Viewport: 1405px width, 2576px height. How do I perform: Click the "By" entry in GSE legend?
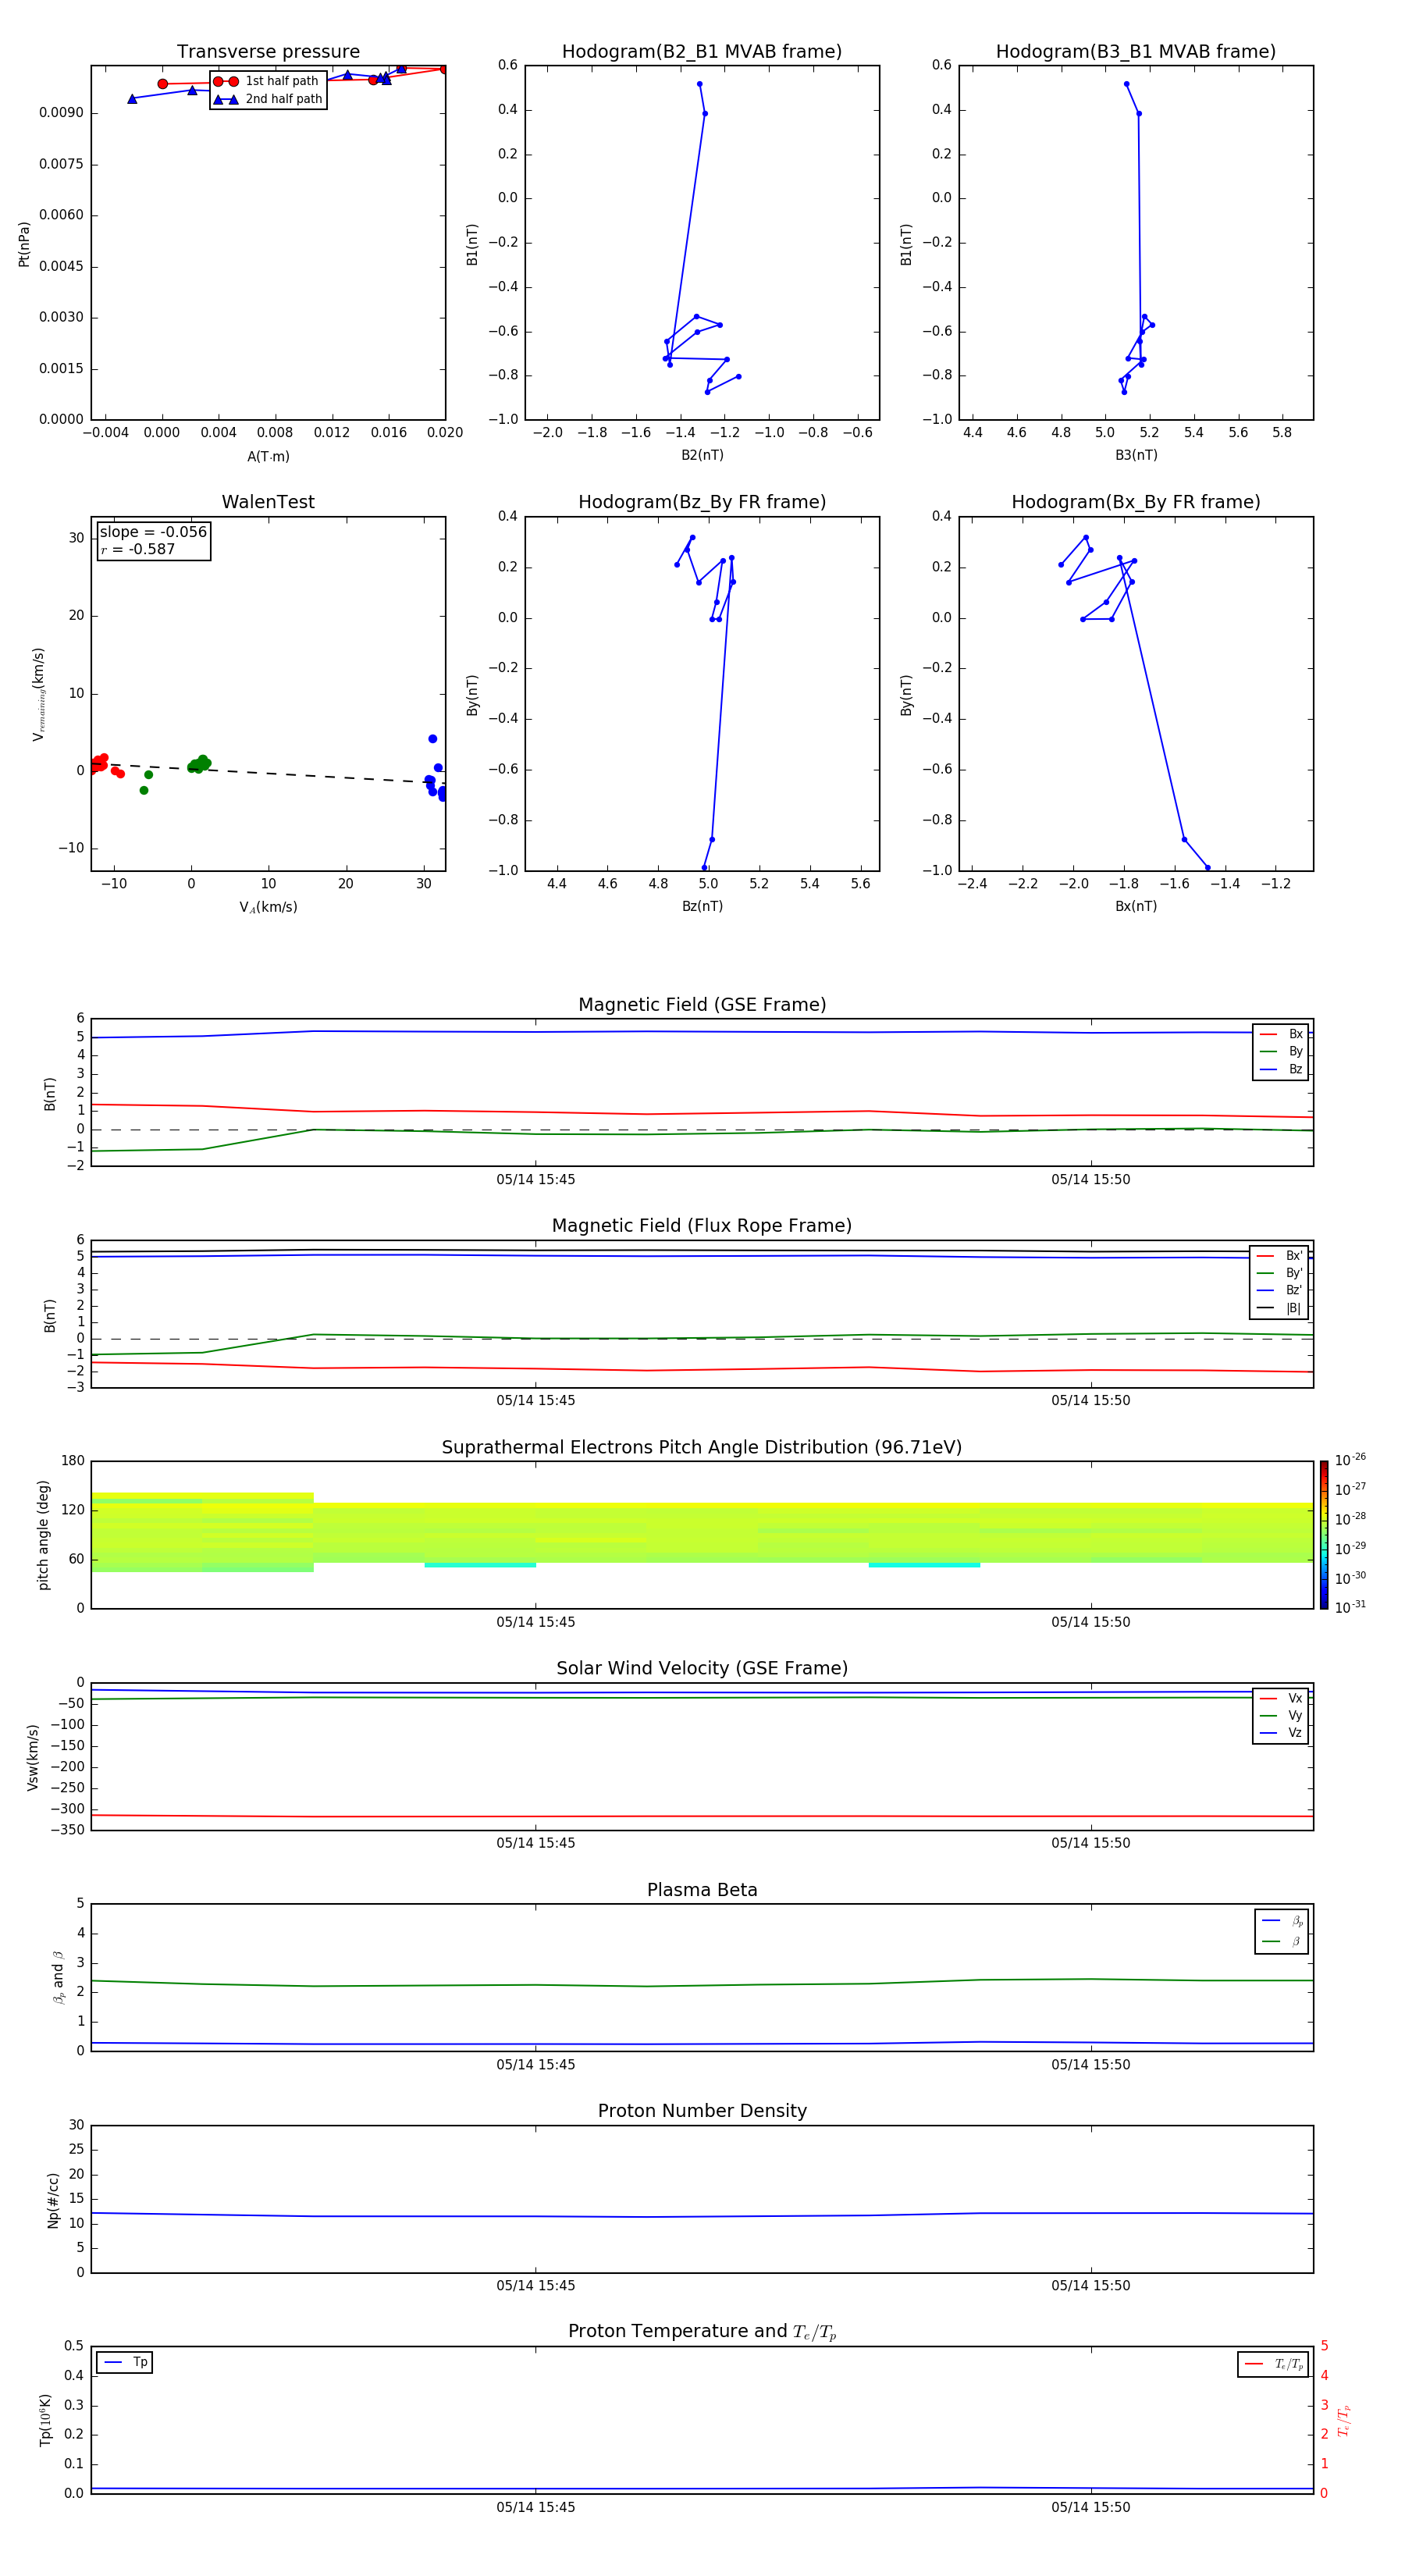click(x=1281, y=1052)
